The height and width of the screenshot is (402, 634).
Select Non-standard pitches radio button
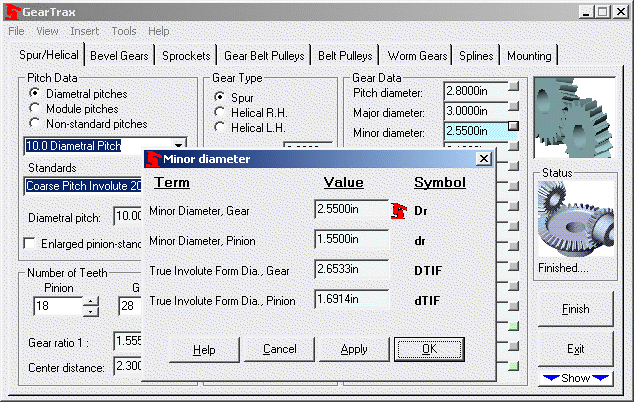click(x=35, y=123)
